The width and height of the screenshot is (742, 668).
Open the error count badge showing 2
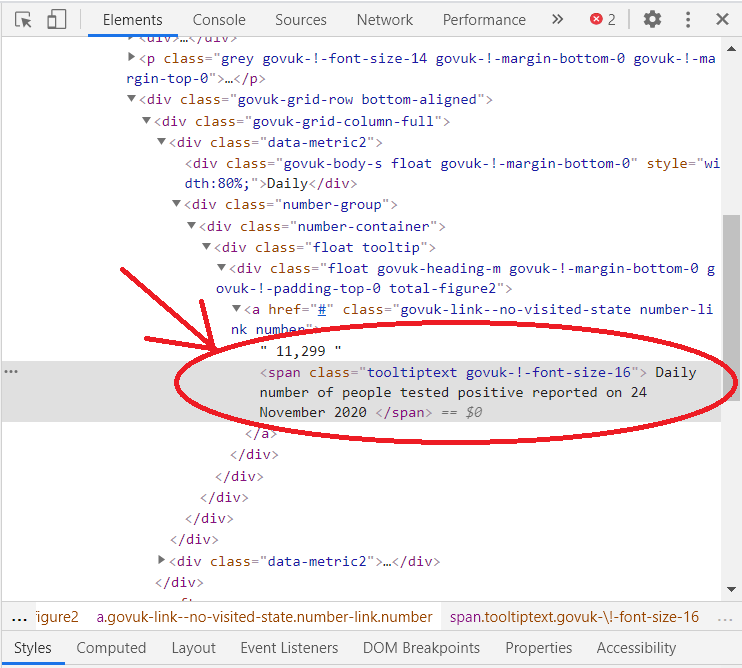[x=602, y=19]
